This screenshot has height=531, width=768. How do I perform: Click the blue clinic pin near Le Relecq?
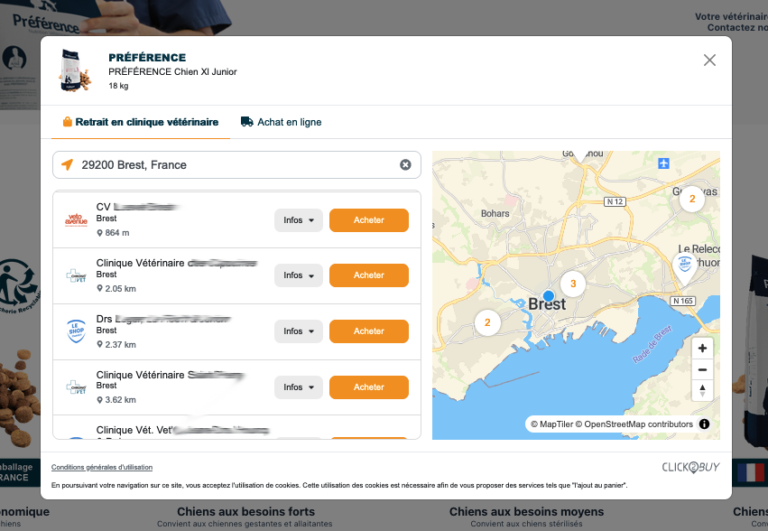(x=685, y=265)
